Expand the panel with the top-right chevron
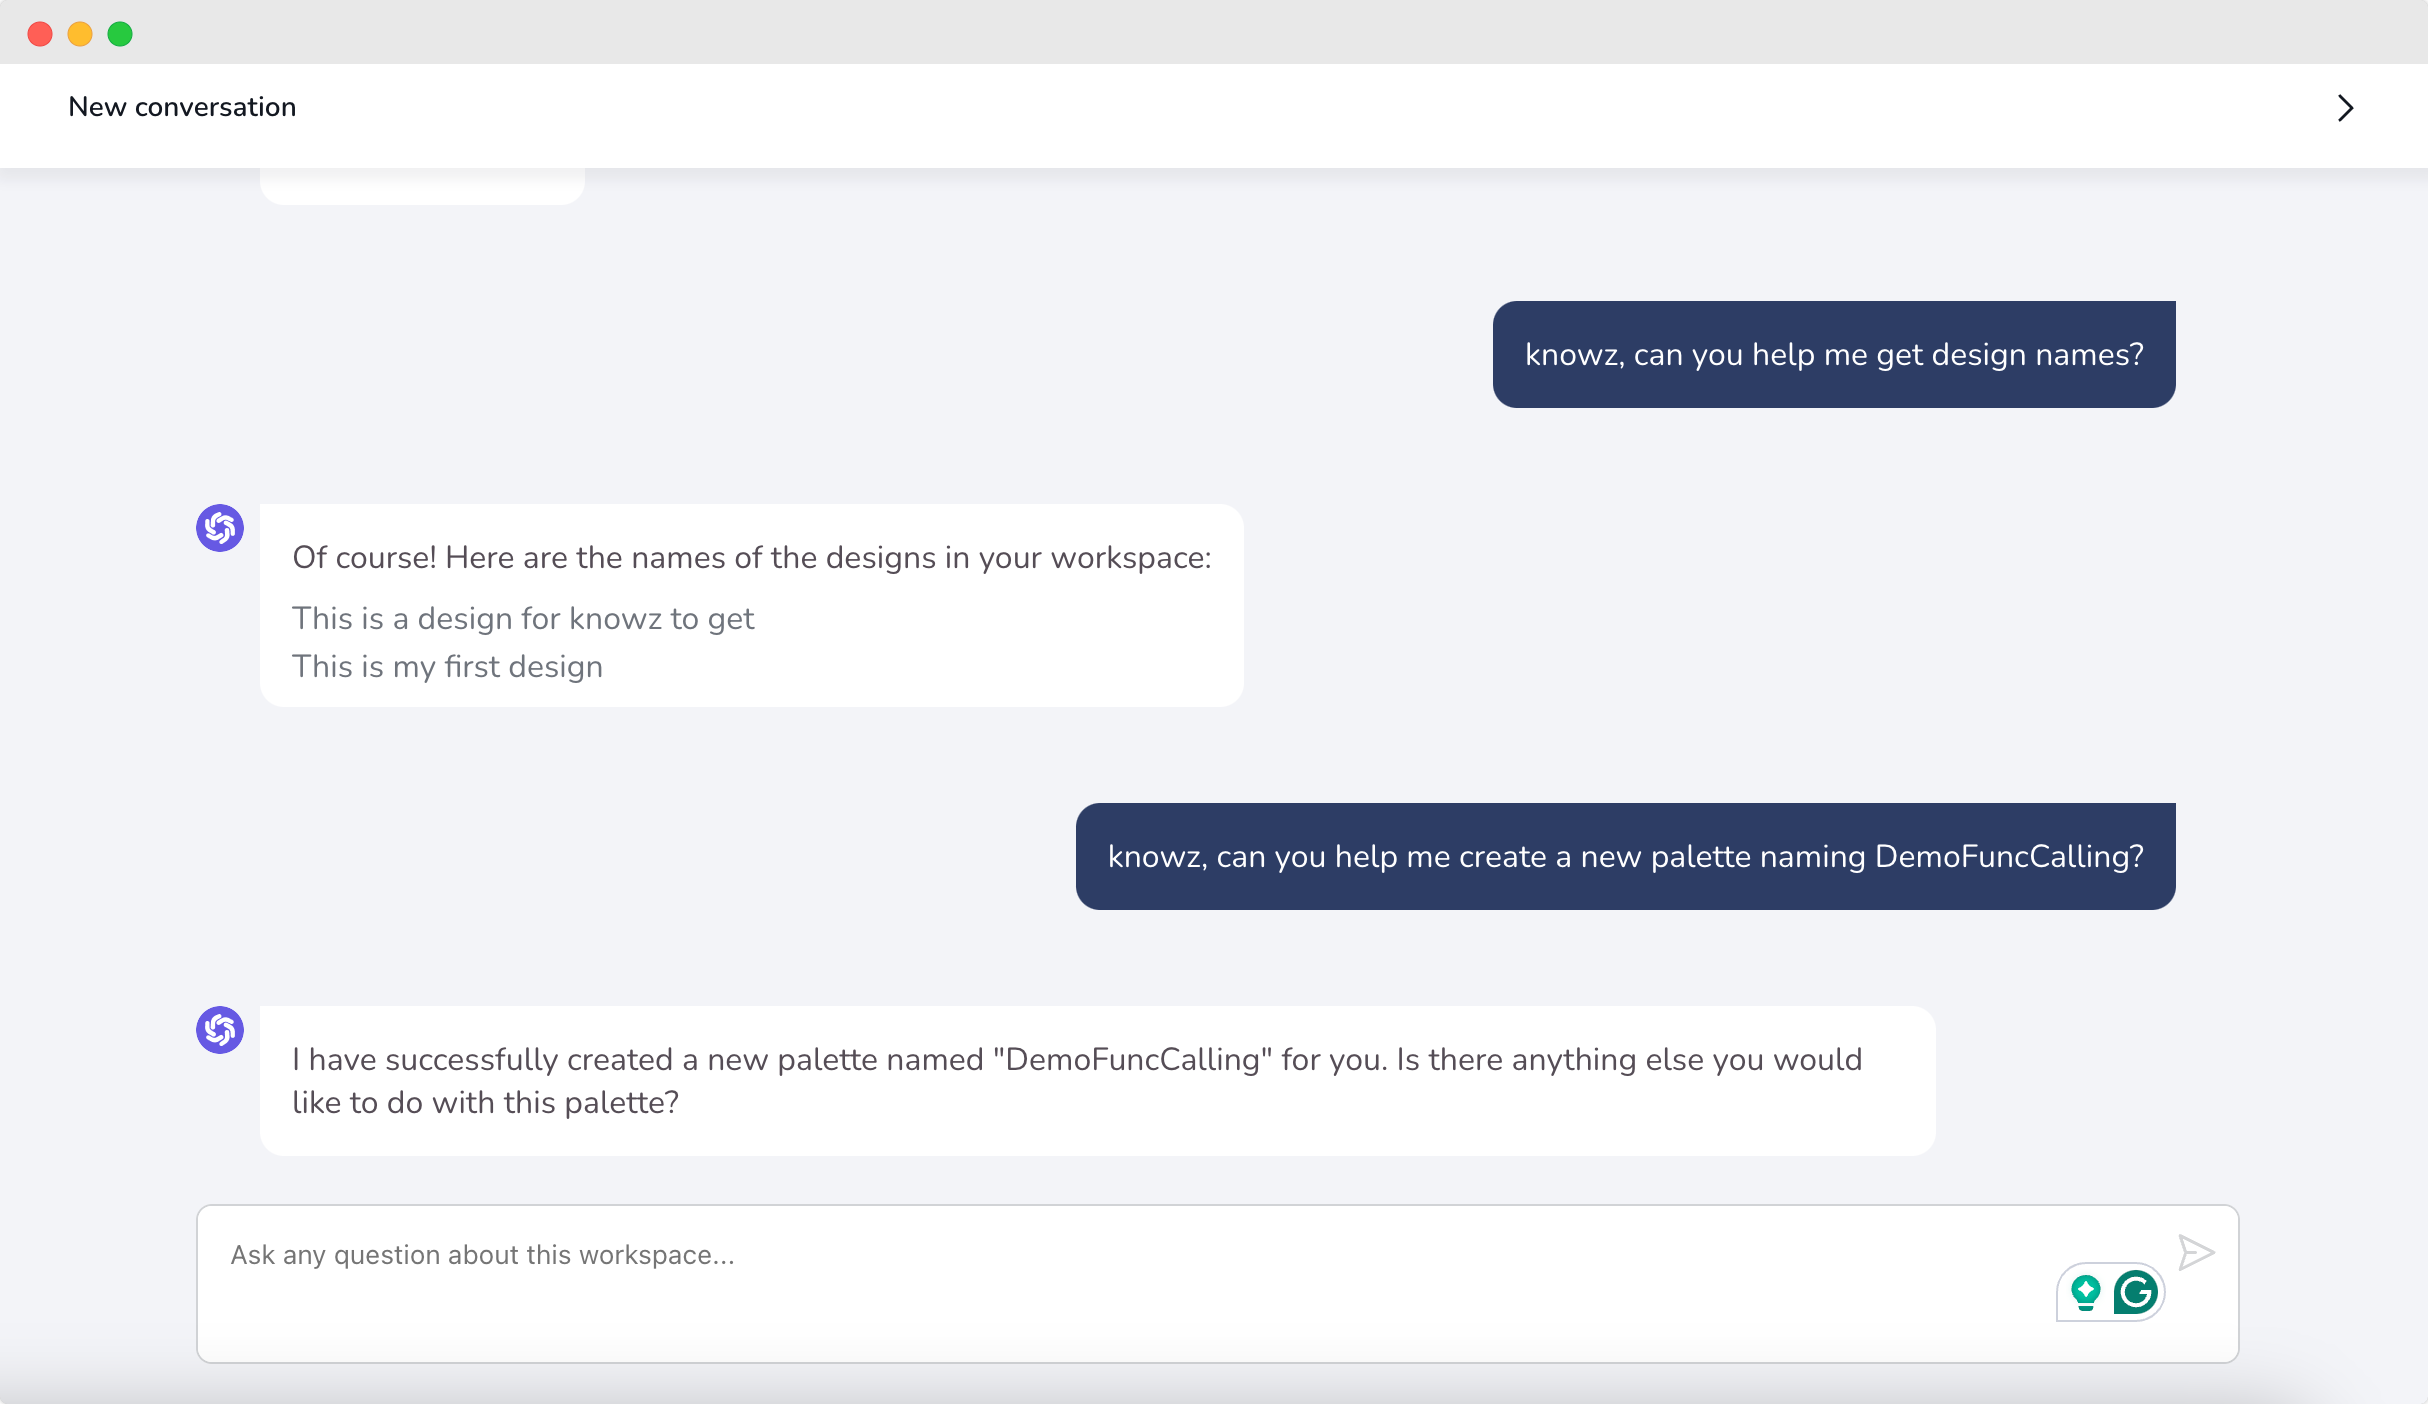This screenshot has height=1404, width=2428. (x=2345, y=108)
